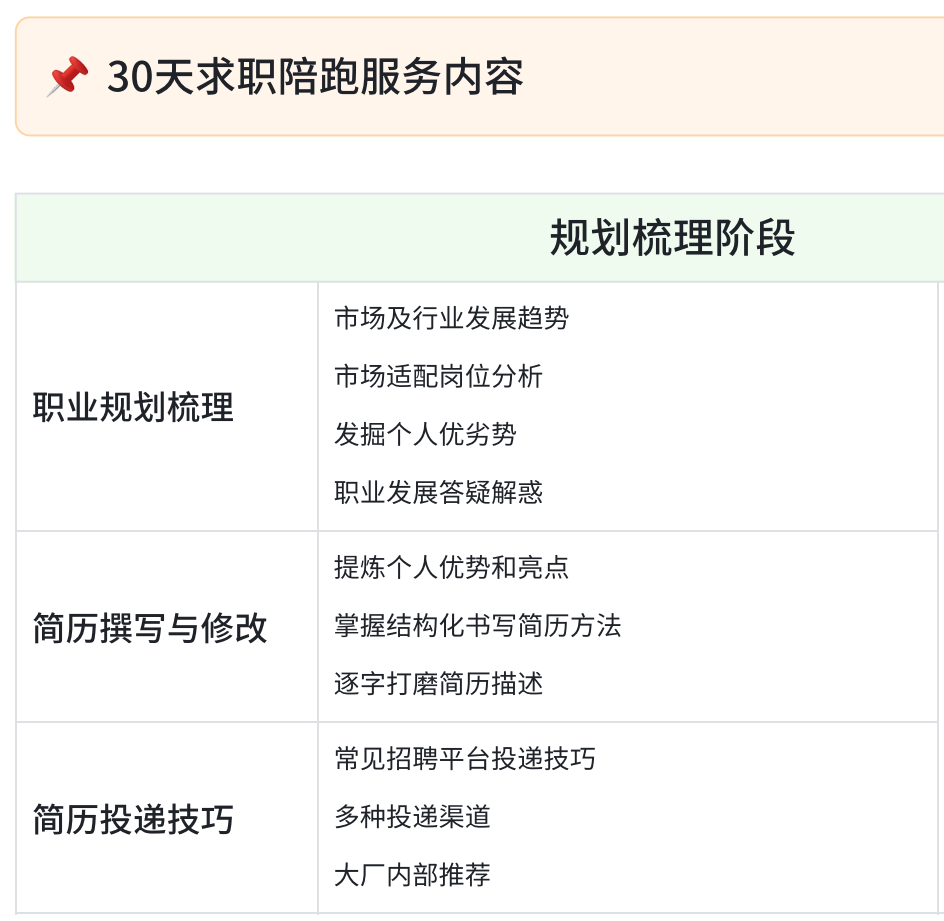Select the 掌握结构化书写简历方法 line
This screenshot has width=944, height=921.
click(477, 626)
